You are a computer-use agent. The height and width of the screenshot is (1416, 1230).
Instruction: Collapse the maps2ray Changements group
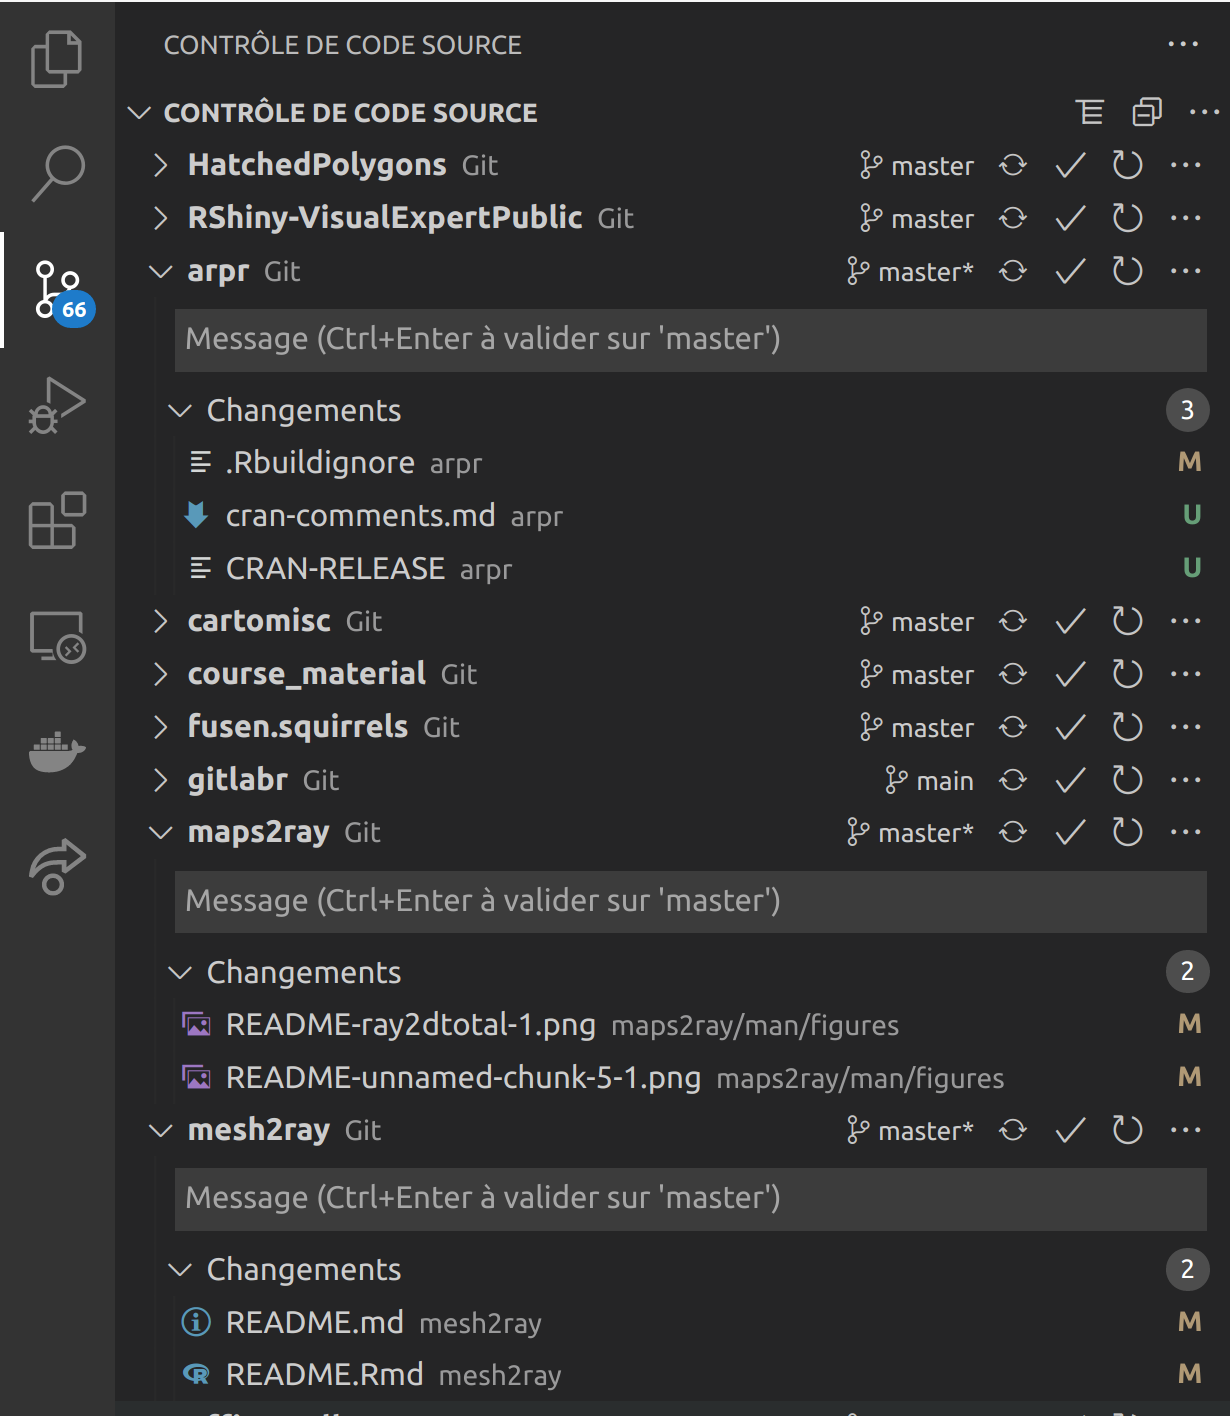[180, 972]
